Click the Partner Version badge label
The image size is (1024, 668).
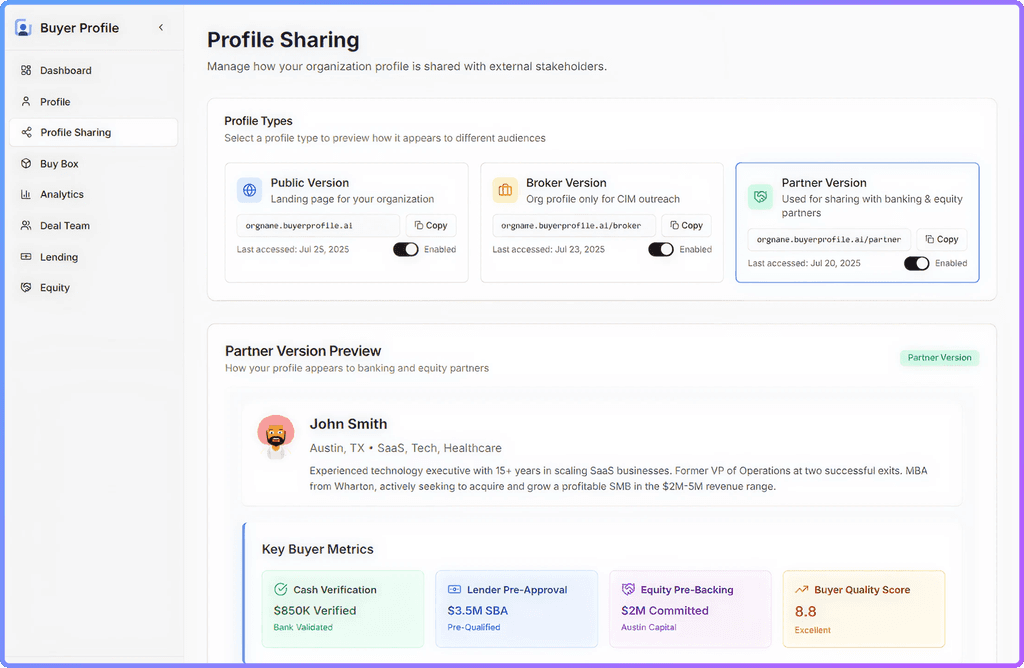(x=938, y=357)
